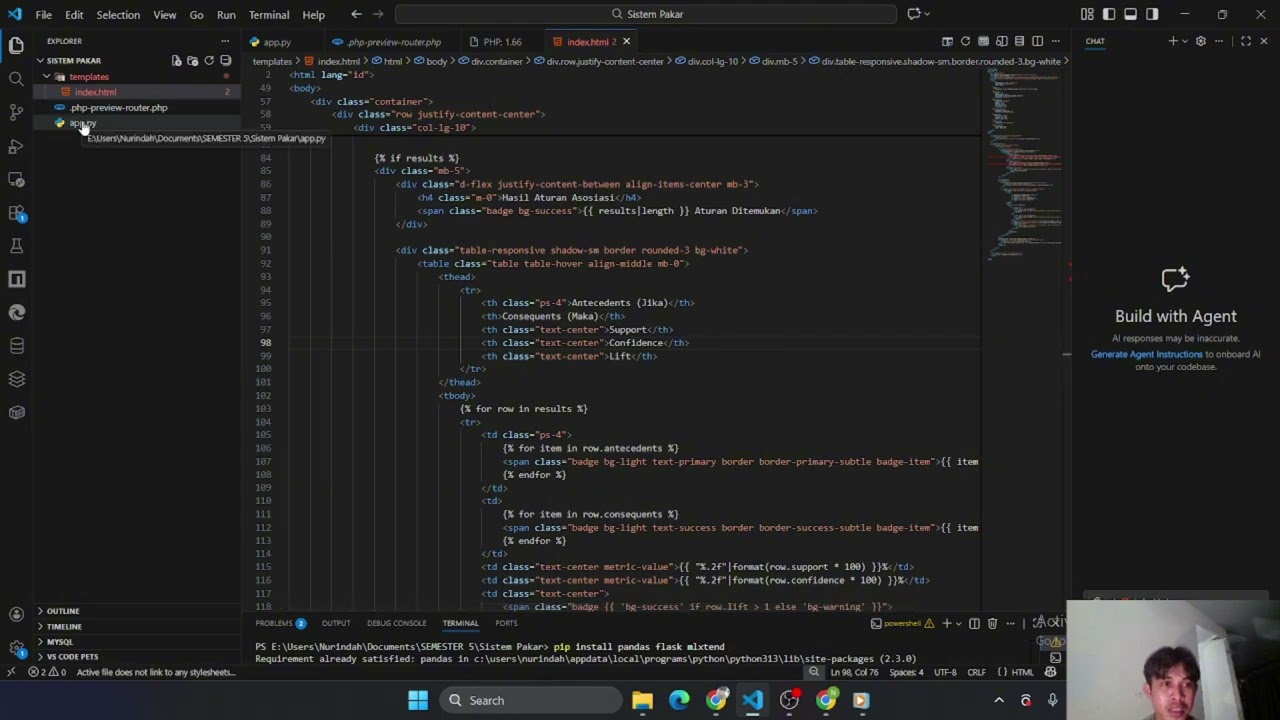Switch to the .php-preview-router.php tab
The height and width of the screenshot is (720, 1280).
394,42
